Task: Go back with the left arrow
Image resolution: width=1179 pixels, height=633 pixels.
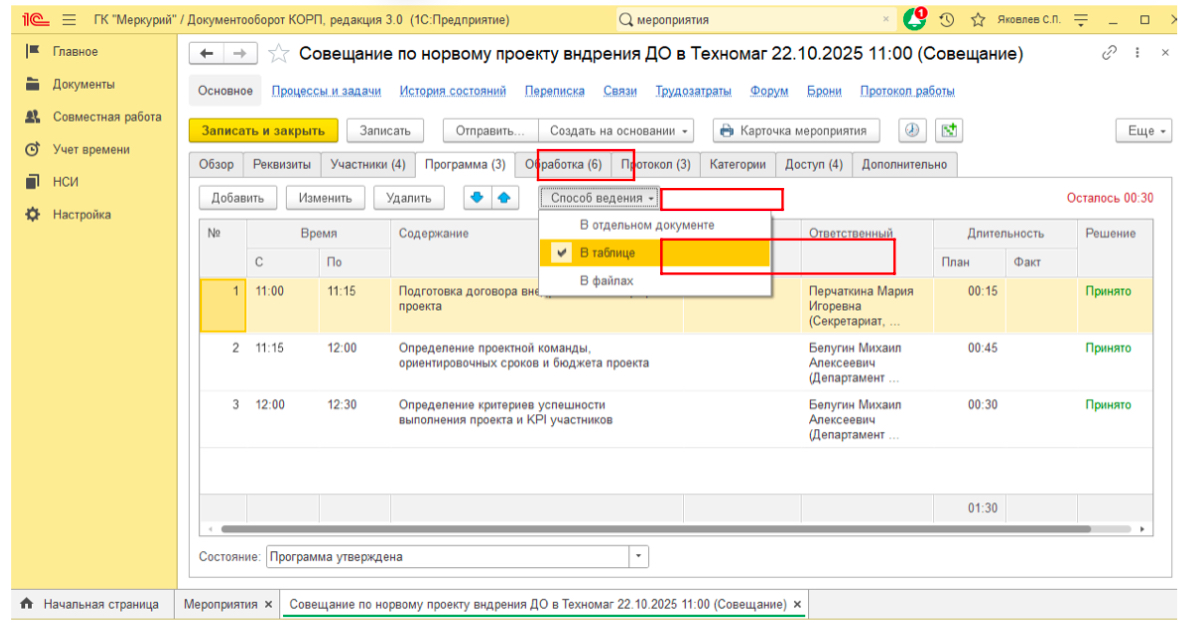Action: (207, 53)
